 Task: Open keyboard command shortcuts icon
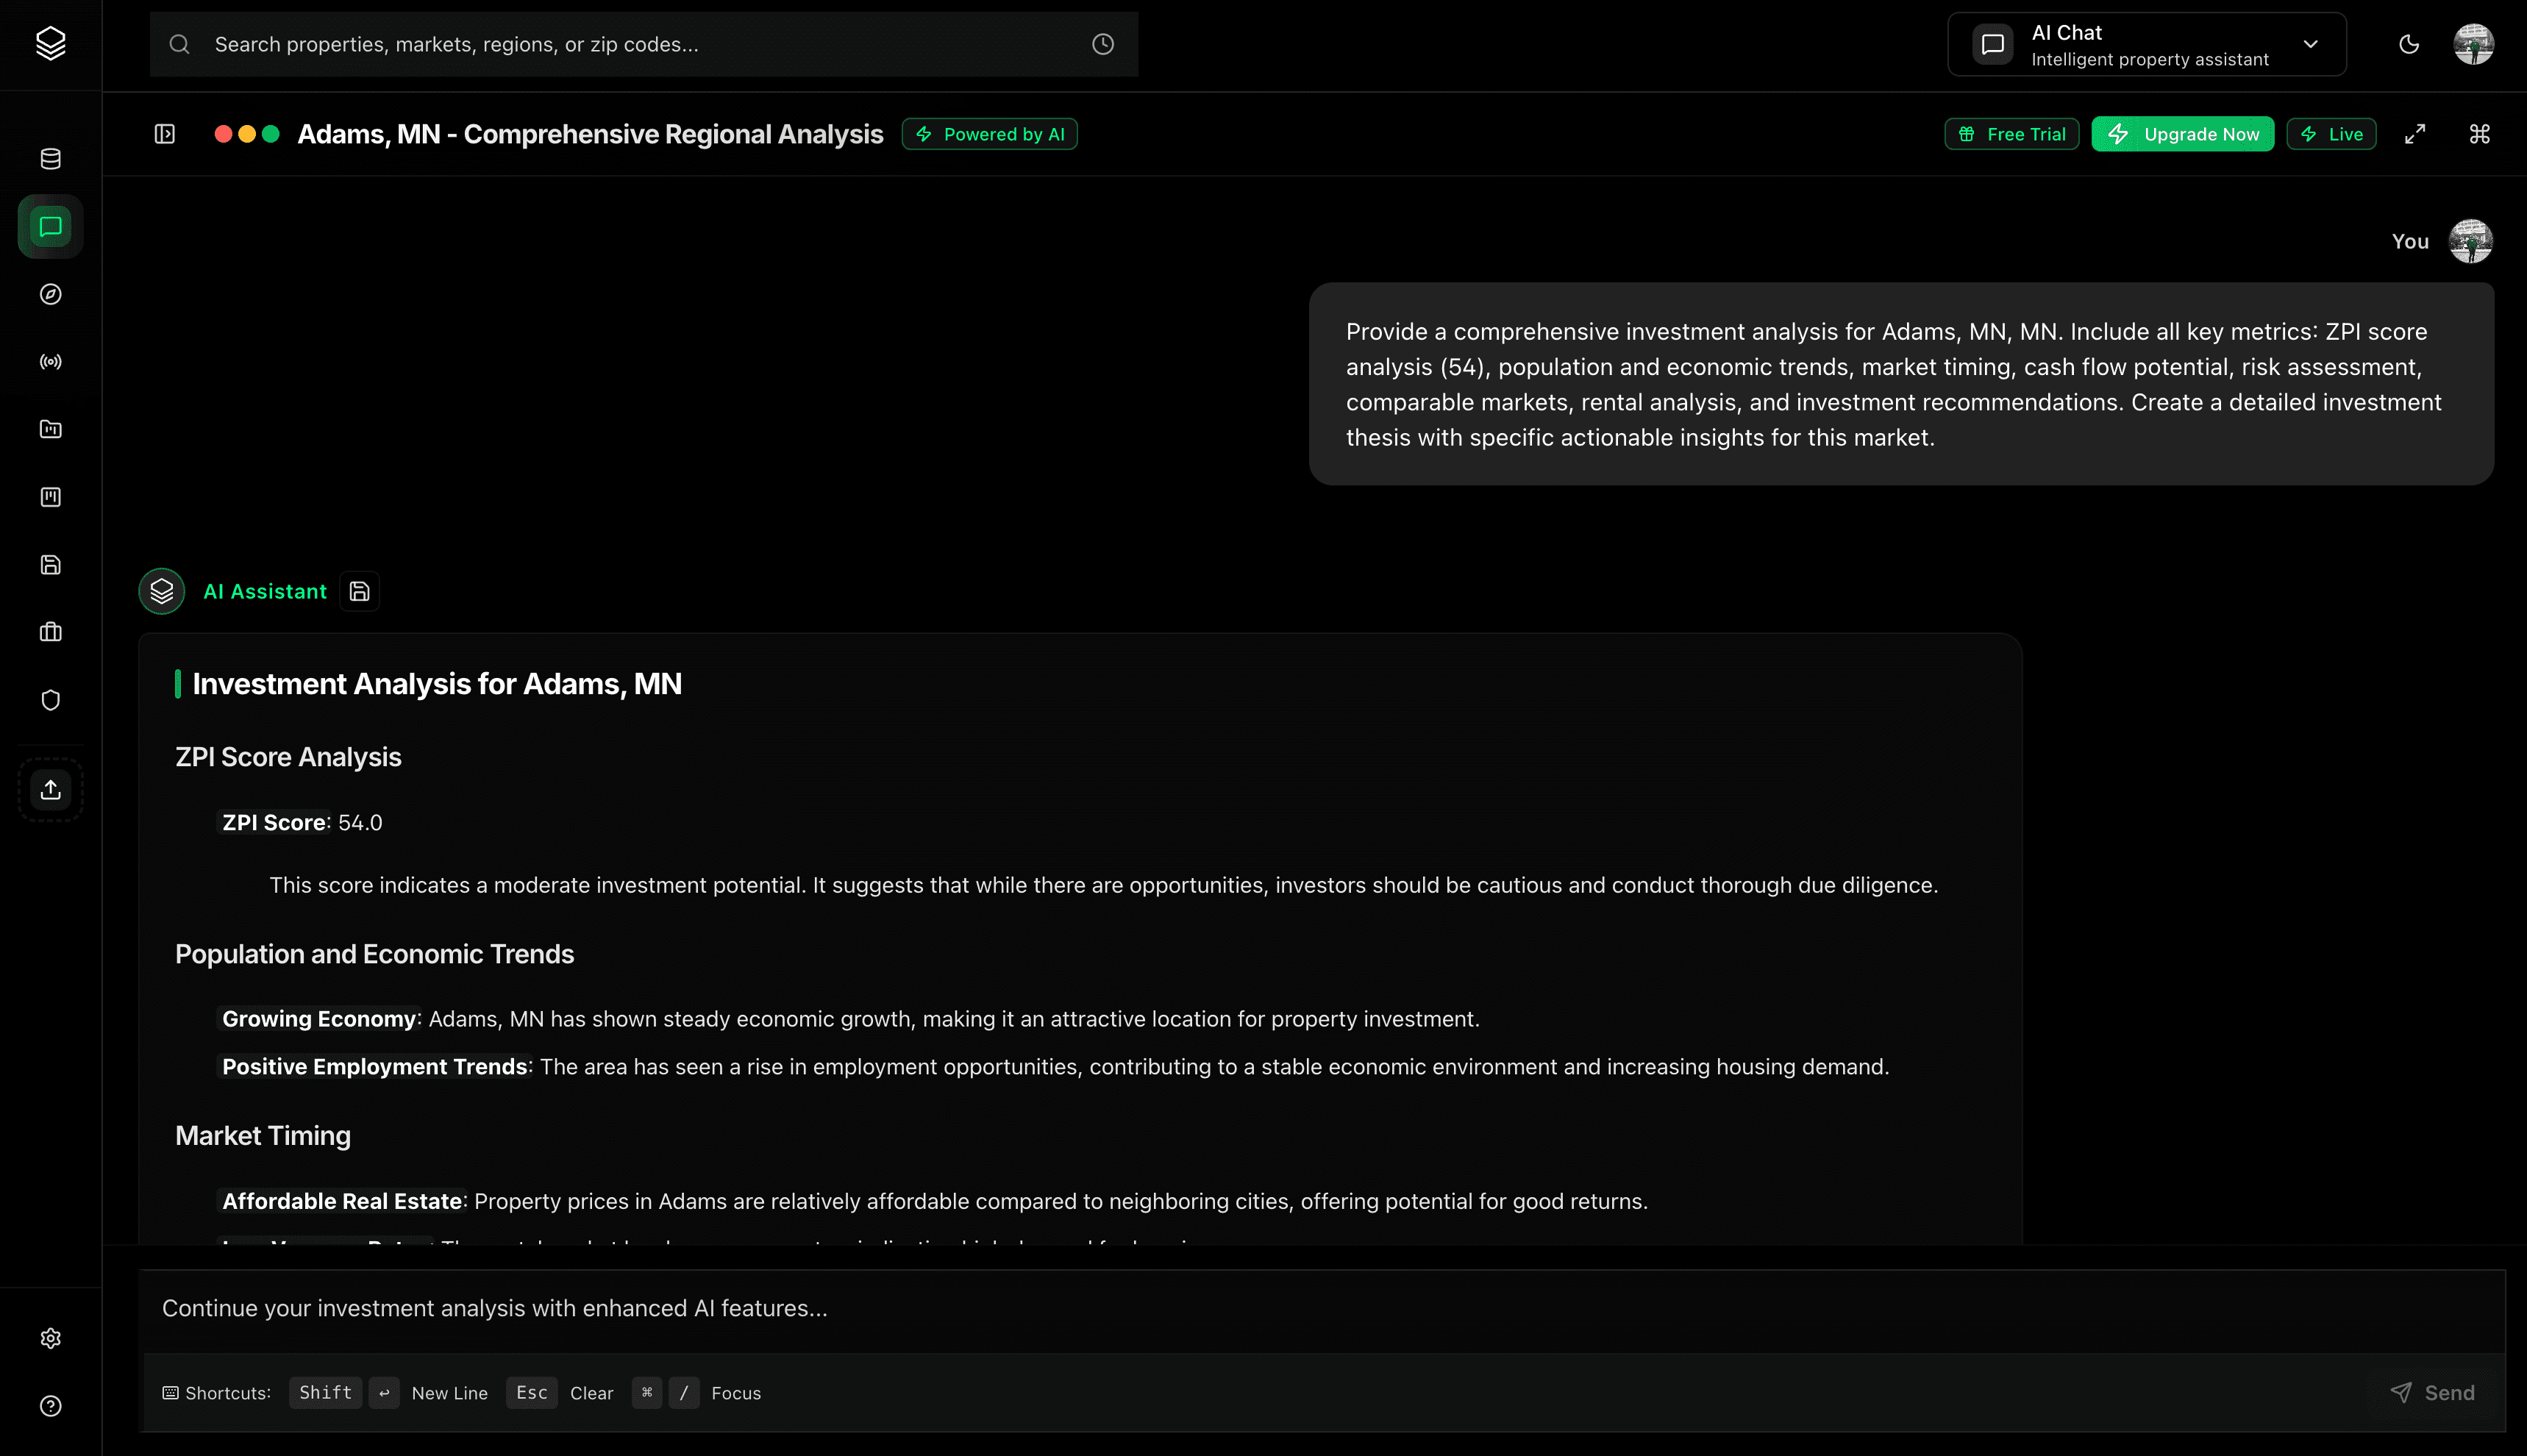point(2479,134)
